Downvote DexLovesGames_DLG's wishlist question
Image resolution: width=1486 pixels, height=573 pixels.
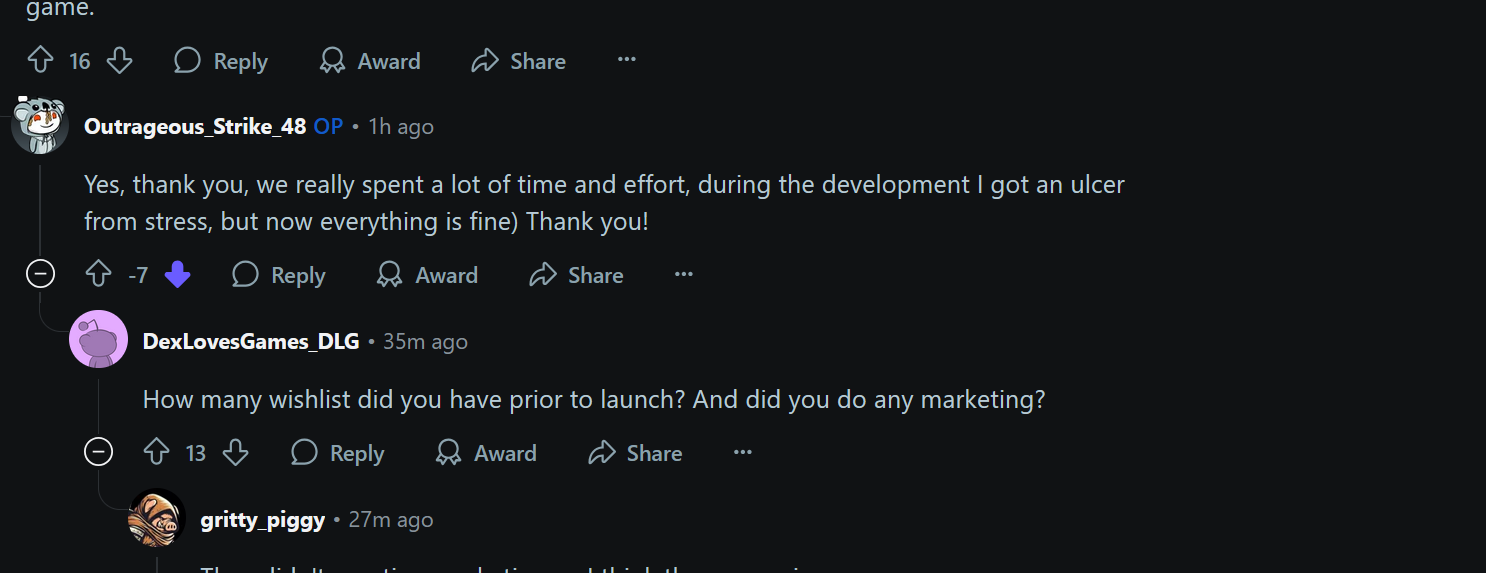point(235,453)
